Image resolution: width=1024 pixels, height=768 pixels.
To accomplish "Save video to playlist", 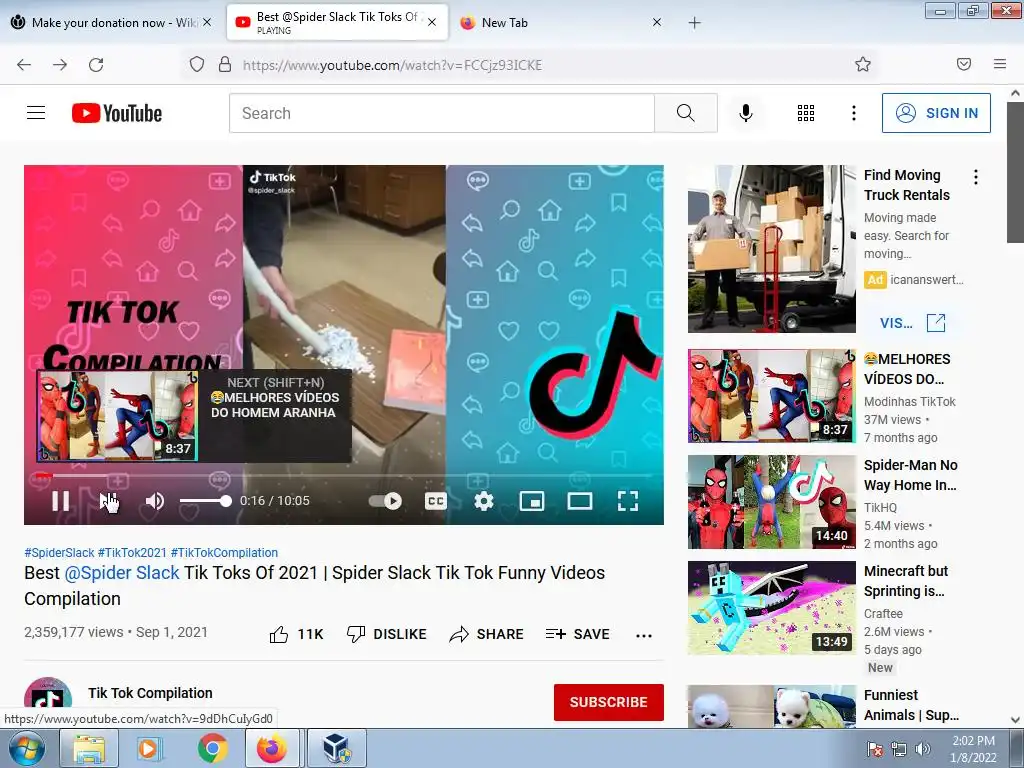I will (x=577, y=634).
